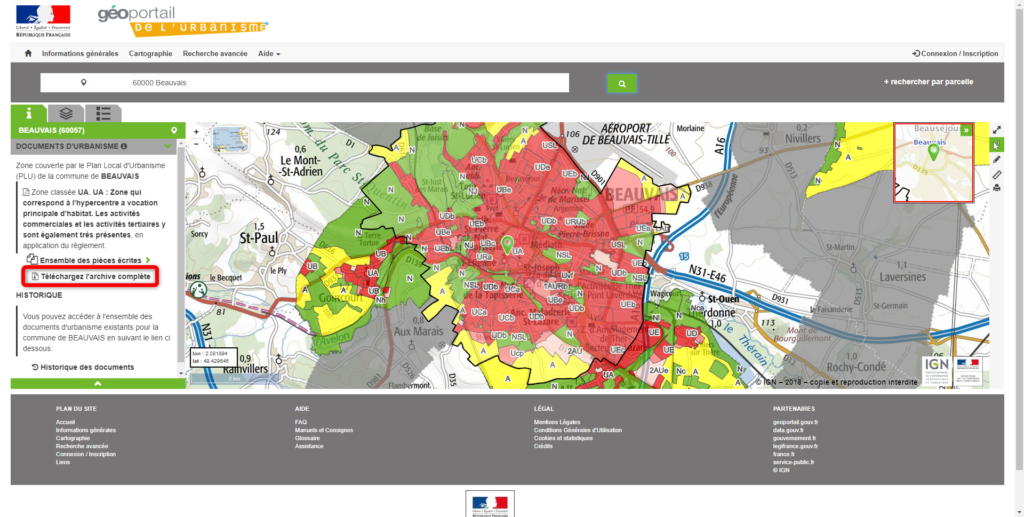
Task: Switch to the layers panel tab
Action: point(66,114)
